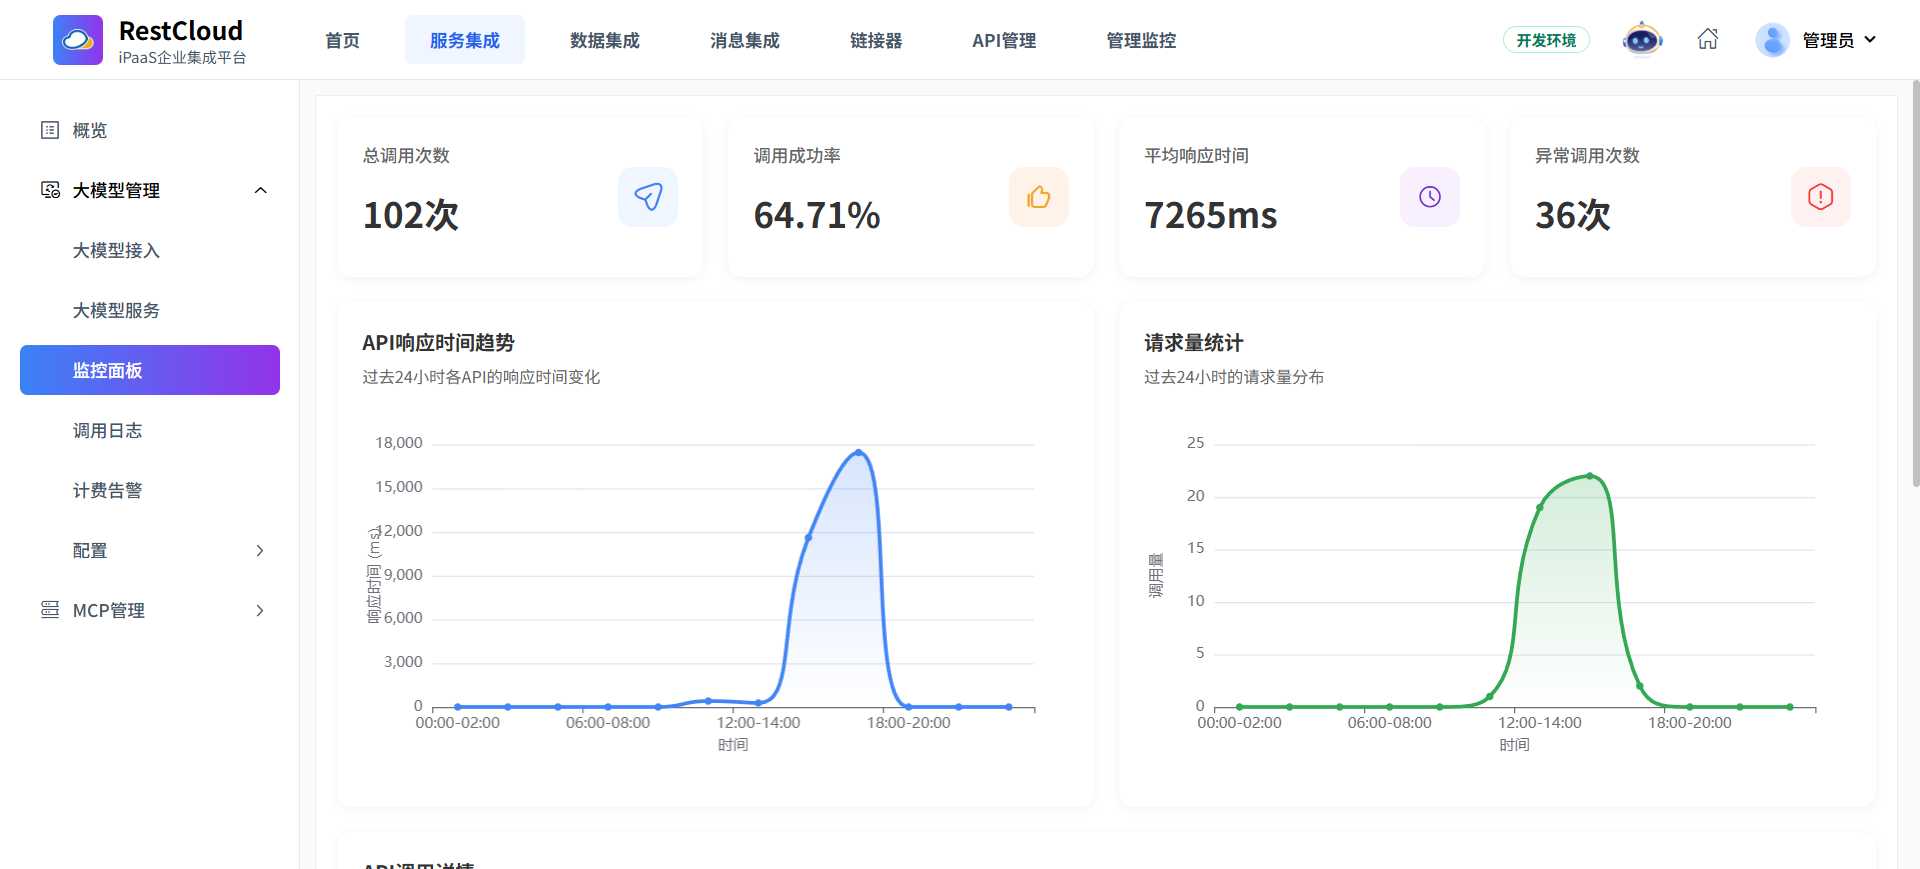Screen dimensions: 1920x869
Task: Select 监控面板 in the sidebar
Action: pyautogui.click(x=150, y=370)
